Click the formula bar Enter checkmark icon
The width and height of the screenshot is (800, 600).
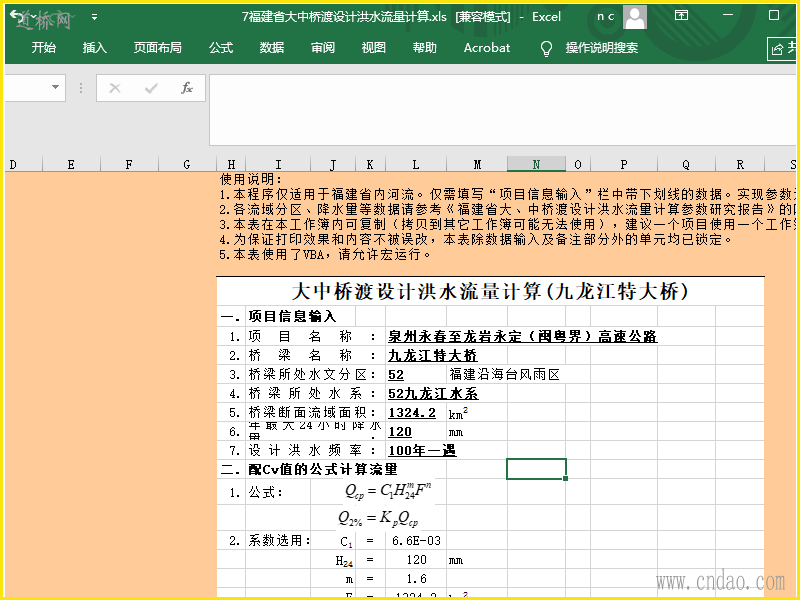tap(151, 88)
